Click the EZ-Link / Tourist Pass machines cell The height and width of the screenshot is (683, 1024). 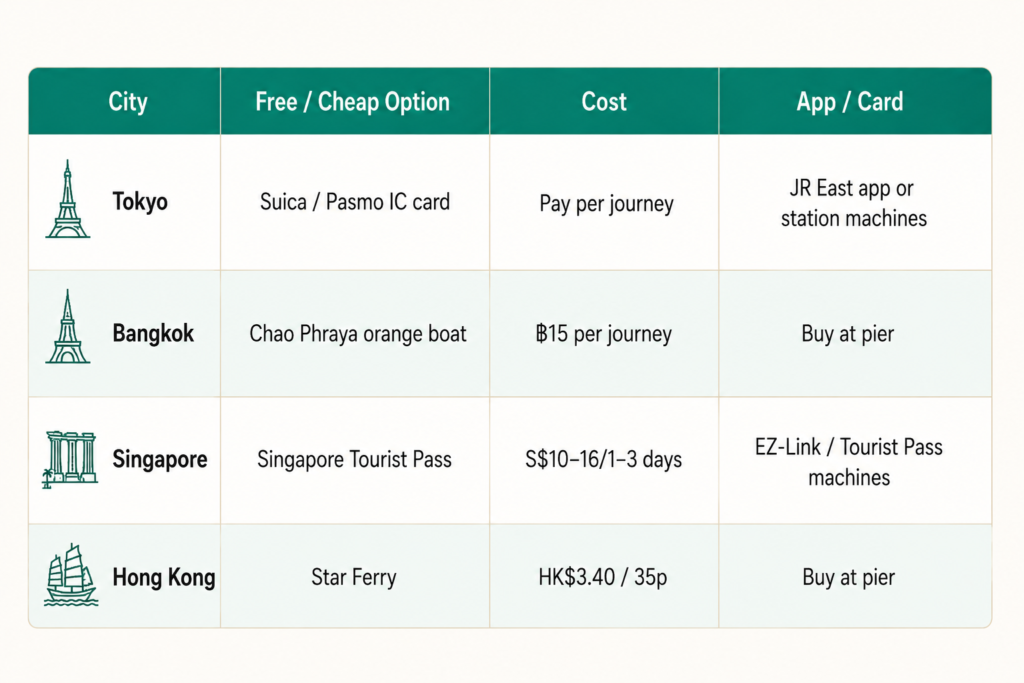pos(849,462)
